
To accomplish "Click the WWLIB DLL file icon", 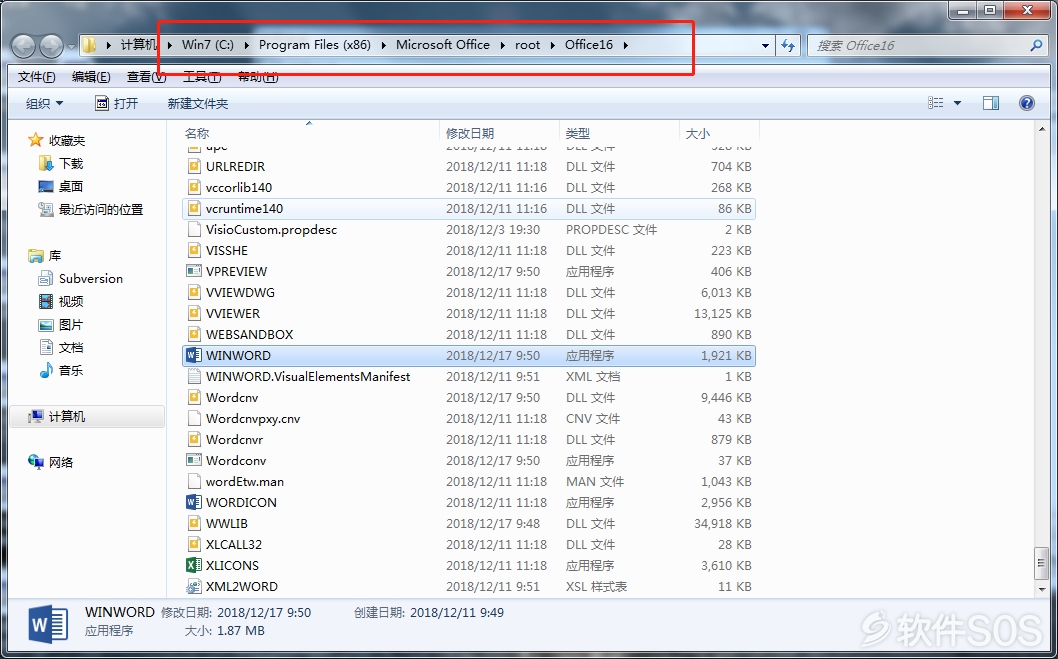I will click(194, 523).
